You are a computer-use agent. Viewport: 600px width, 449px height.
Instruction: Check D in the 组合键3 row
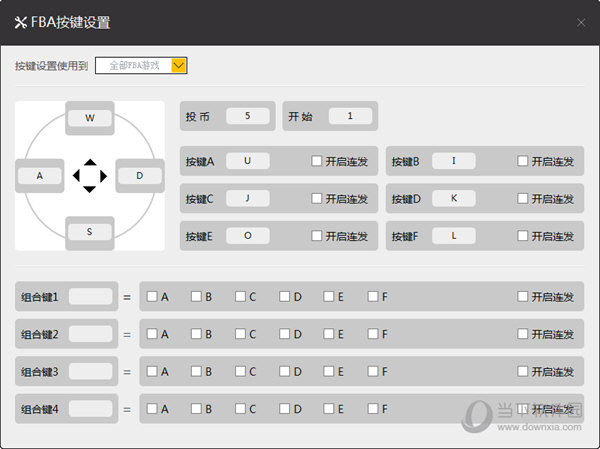click(284, 371)
